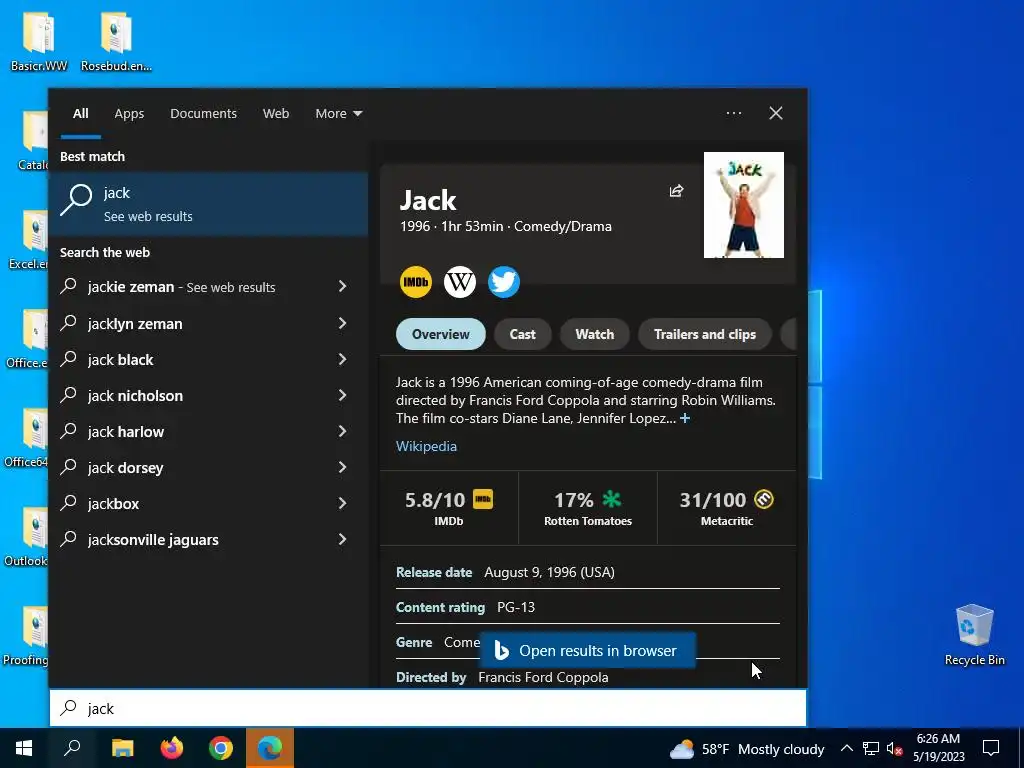Expand the jack black suggestion arrow
1024x768 pixels.
click(x=342, y=359)
